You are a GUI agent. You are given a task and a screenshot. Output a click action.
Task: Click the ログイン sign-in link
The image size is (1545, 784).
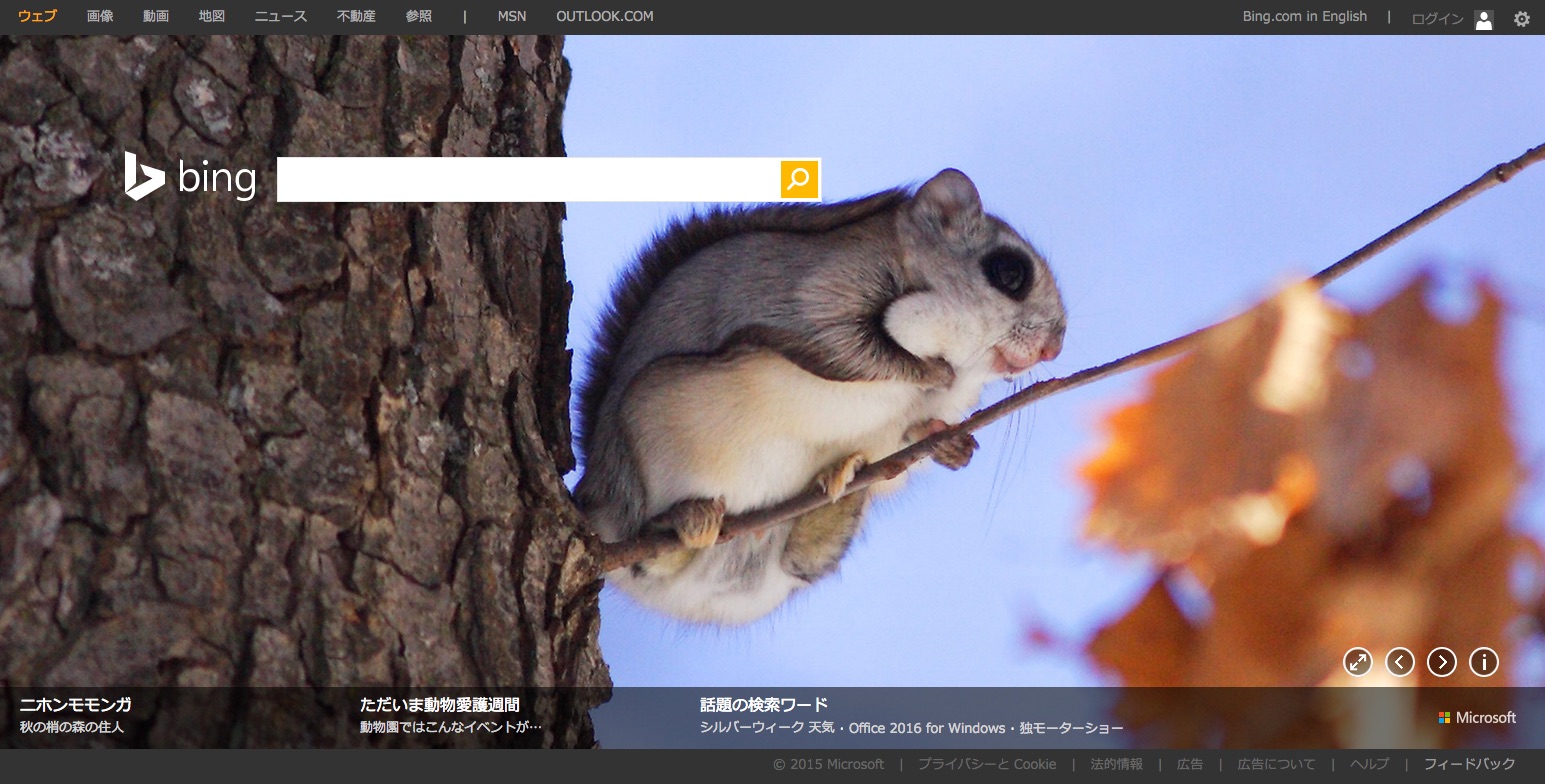point(1437,19)
